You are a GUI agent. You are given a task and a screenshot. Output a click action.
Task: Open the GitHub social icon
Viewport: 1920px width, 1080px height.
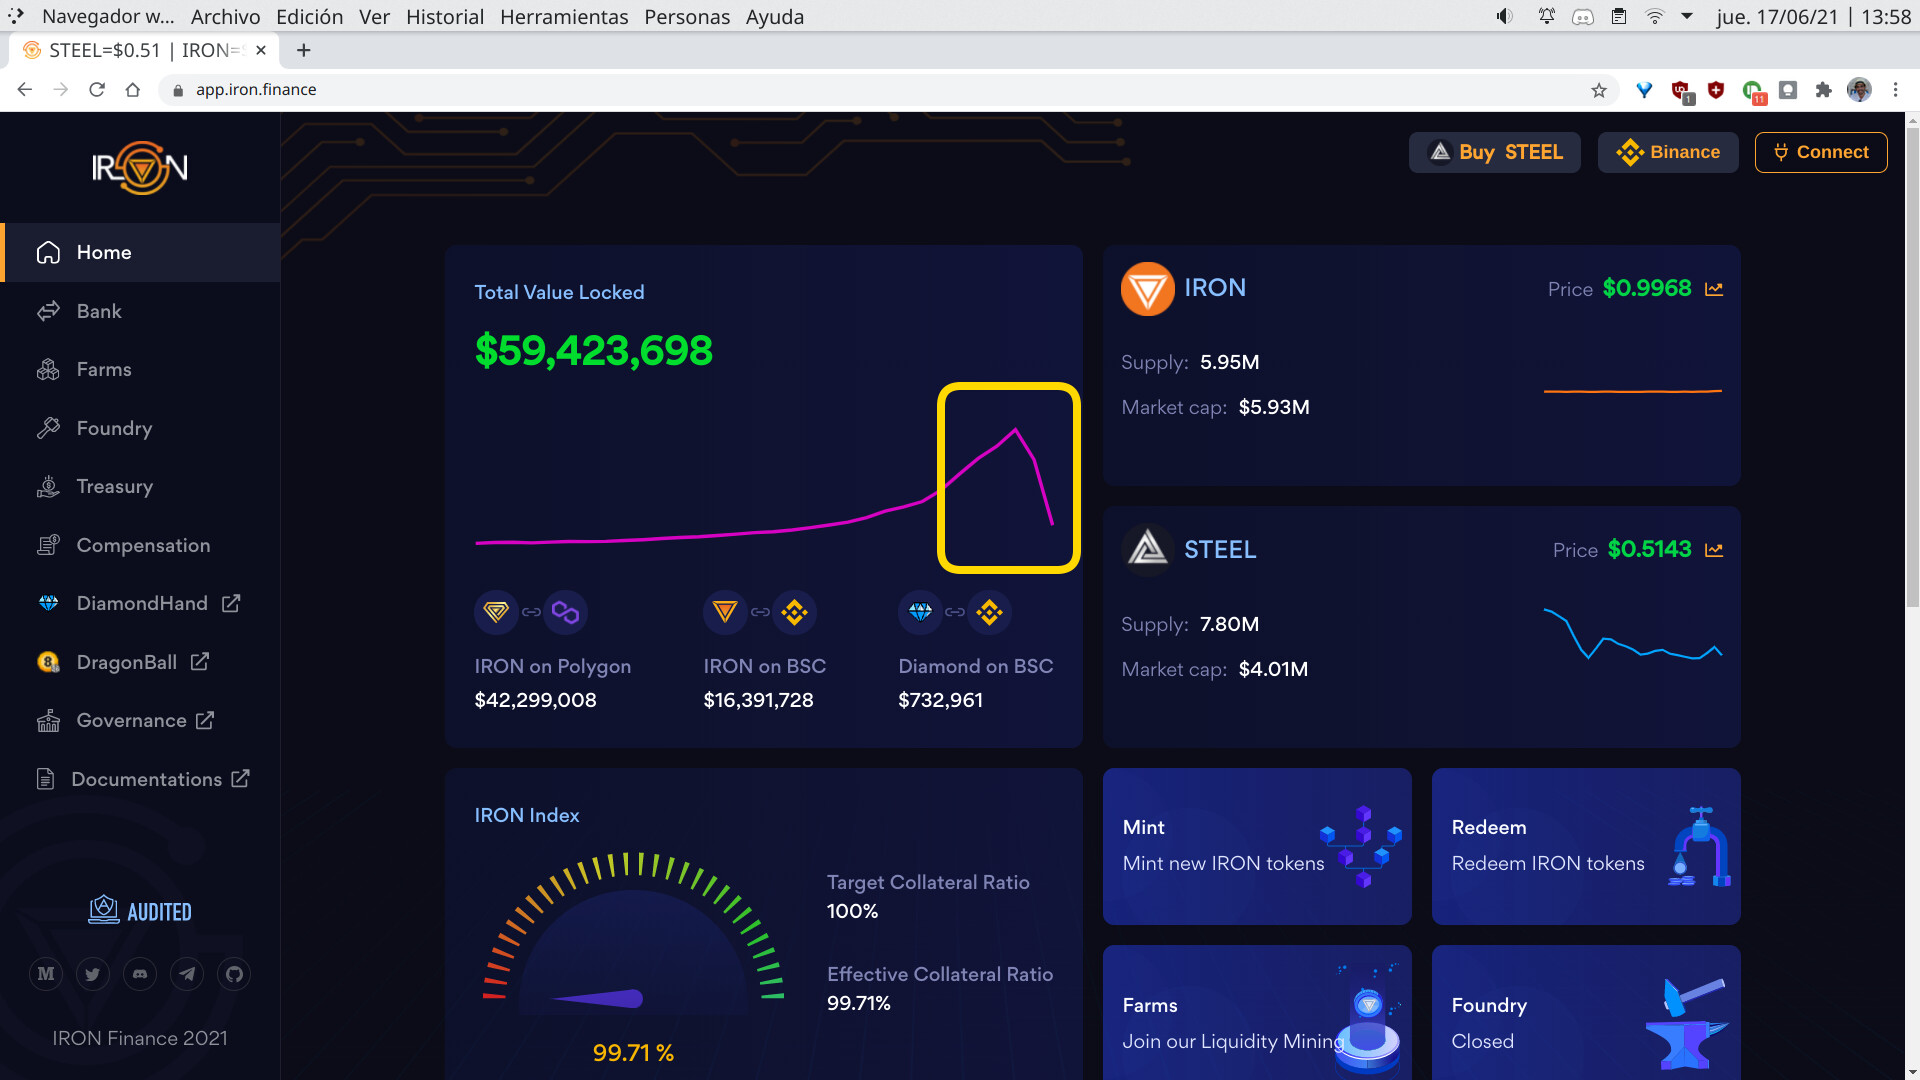pos(234,974)
